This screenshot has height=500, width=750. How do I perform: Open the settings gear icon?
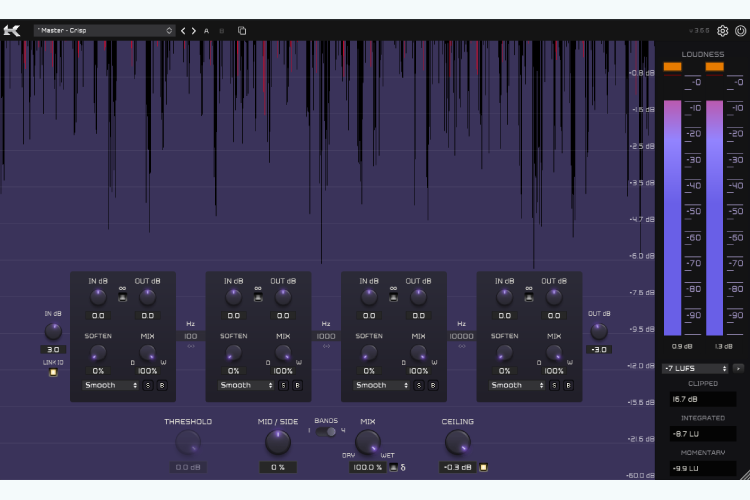coord(722,31)
